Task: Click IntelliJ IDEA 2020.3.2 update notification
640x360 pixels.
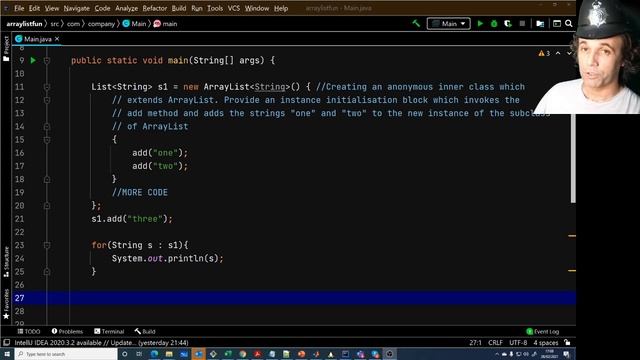Action: coord(101,343)
